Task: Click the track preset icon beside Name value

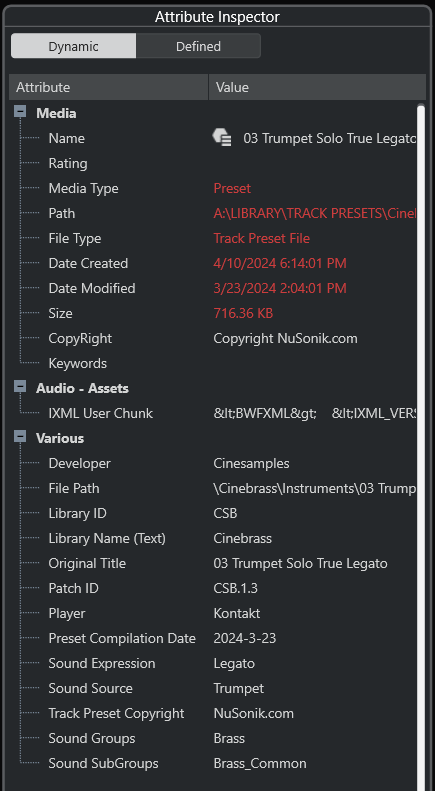Action: (222, 138)
